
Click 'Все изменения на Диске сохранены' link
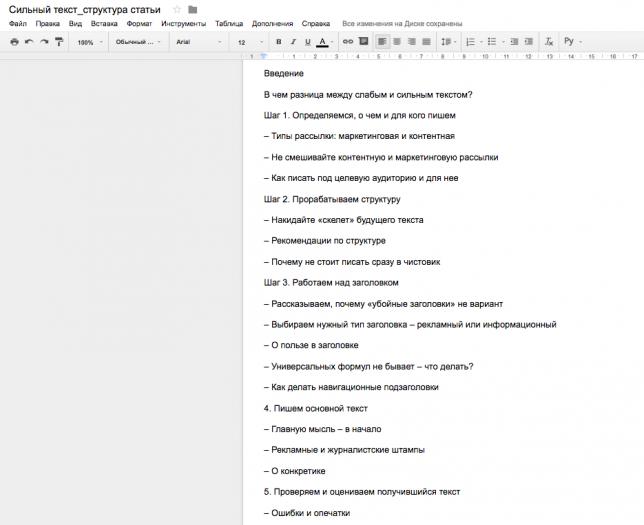(x=402, y=24)
